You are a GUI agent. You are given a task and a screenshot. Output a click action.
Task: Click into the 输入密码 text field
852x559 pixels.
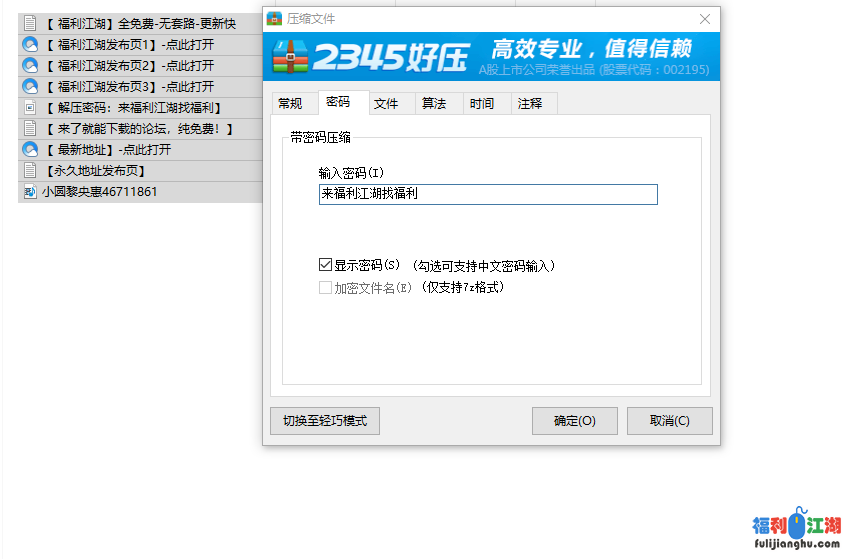[x=488, y=194]
